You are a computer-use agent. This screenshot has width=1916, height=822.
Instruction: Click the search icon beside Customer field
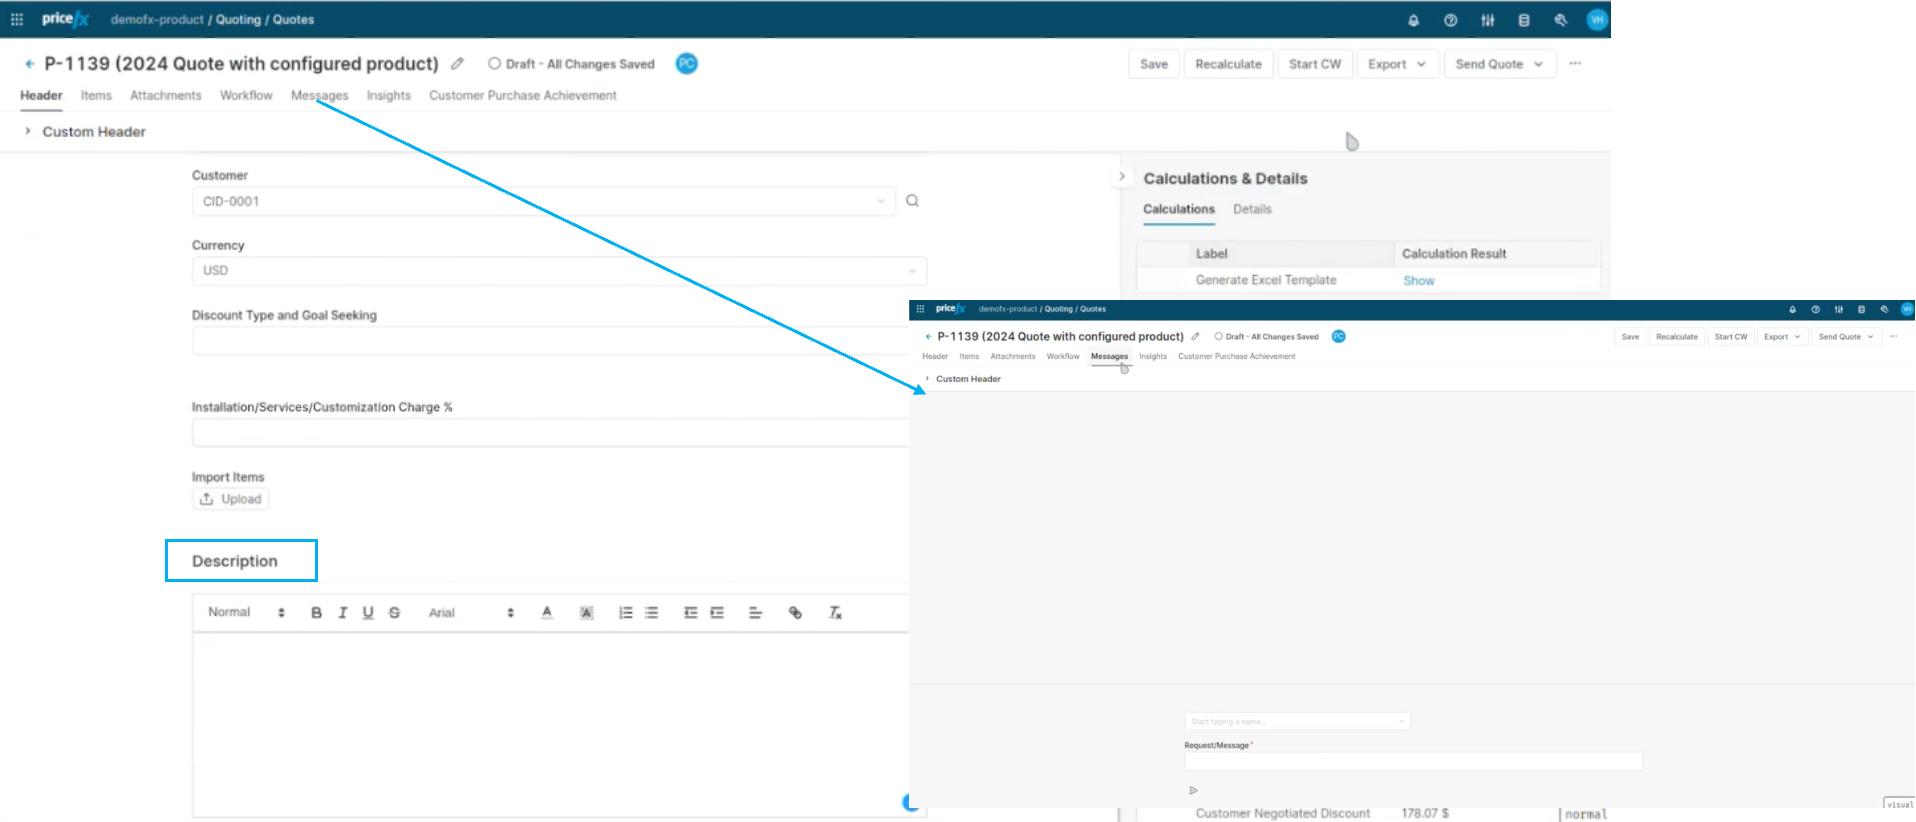(x=912, y=201)
